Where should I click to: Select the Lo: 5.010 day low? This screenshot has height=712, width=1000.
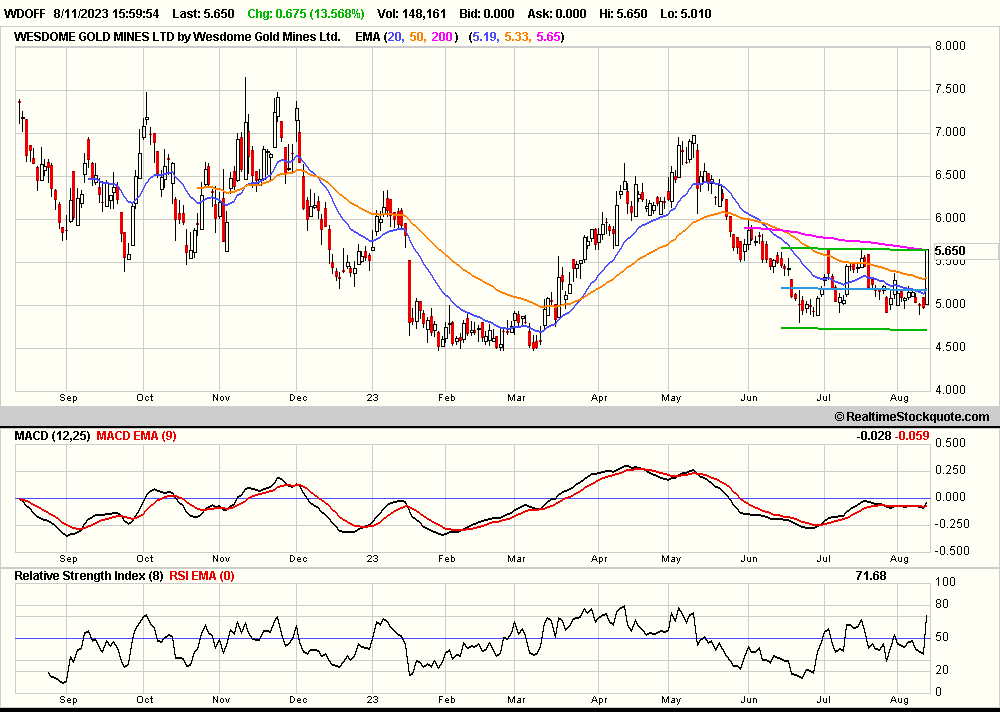[686, 13]
